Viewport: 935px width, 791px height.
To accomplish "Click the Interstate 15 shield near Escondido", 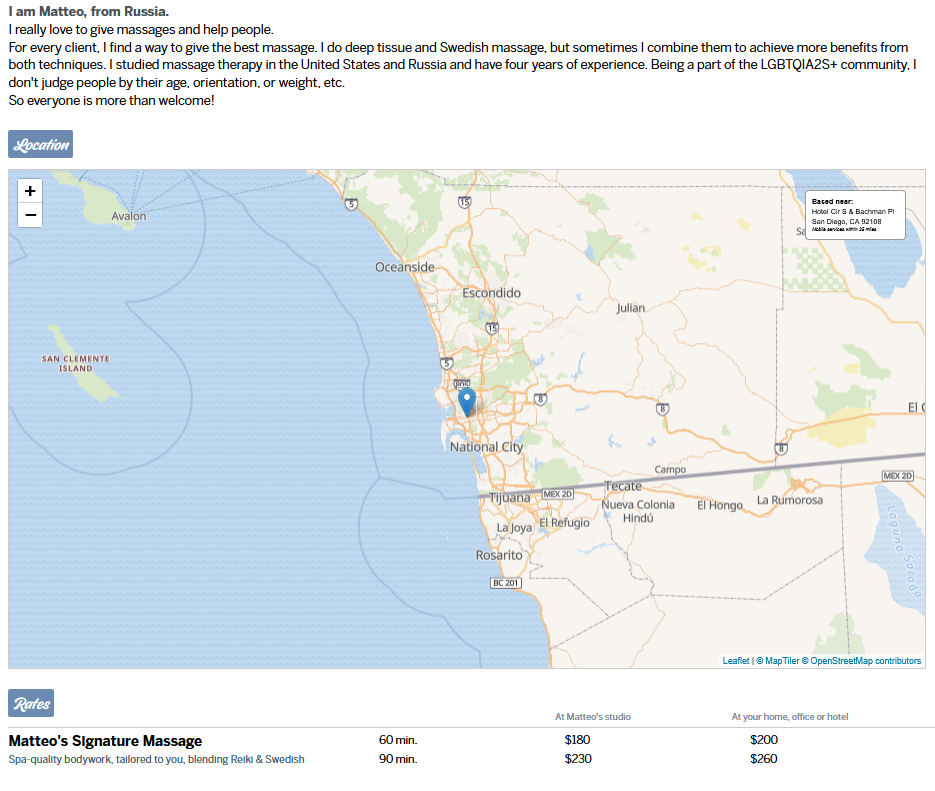I will pos(492,327).
